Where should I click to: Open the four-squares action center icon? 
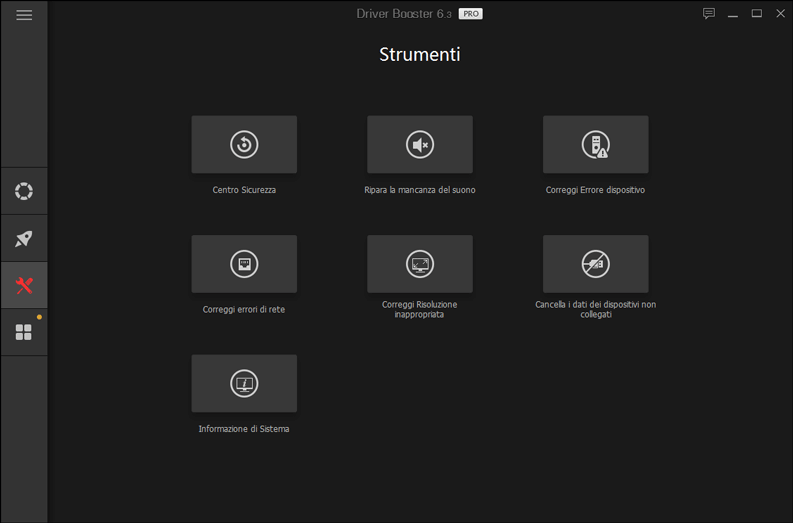(24, 332)
